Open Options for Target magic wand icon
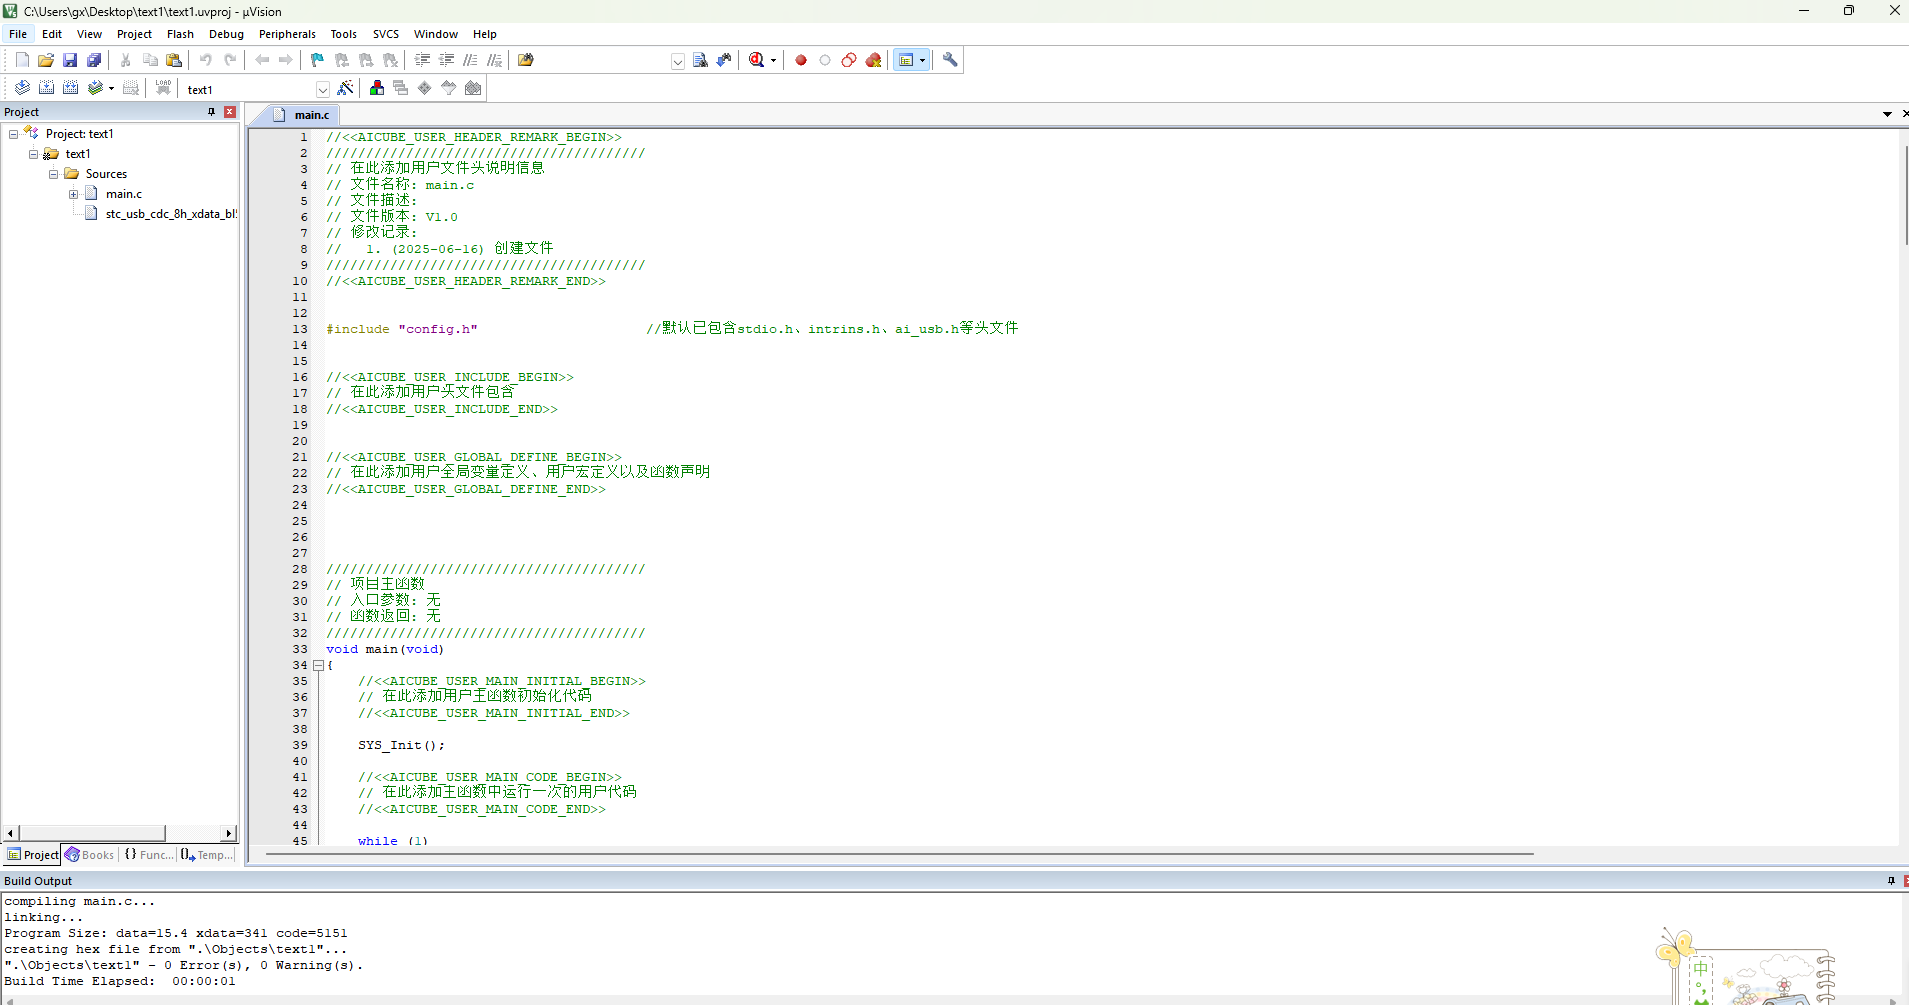This screenshot has height=1005, width=1909. [345, 88]
